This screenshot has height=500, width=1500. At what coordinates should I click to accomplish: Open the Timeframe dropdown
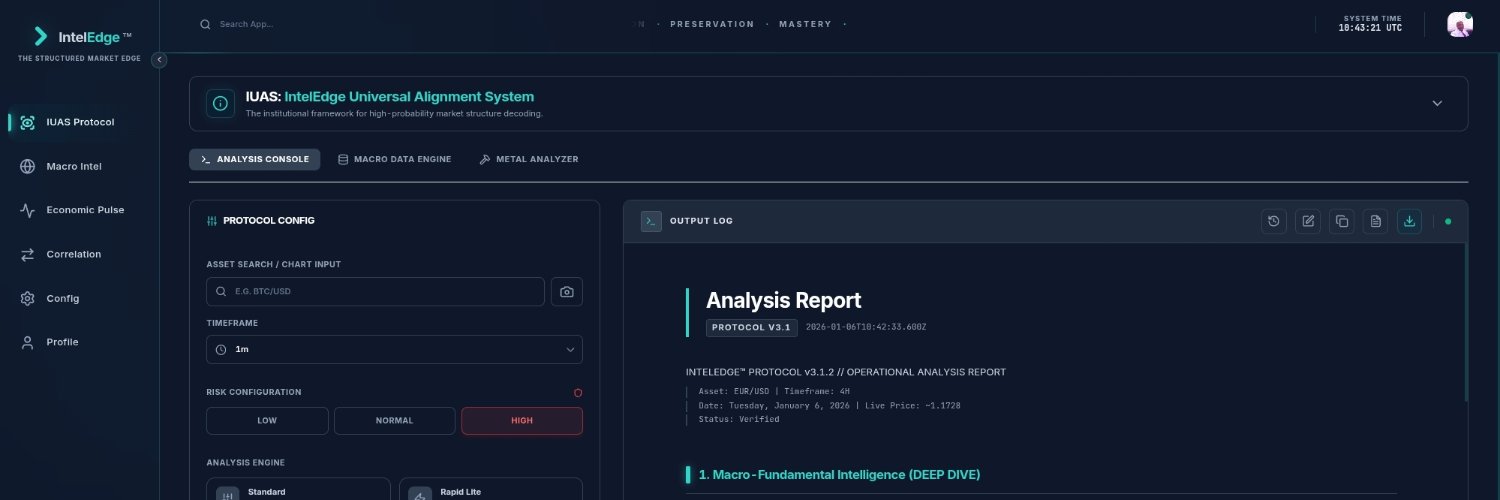pos(394,350)
